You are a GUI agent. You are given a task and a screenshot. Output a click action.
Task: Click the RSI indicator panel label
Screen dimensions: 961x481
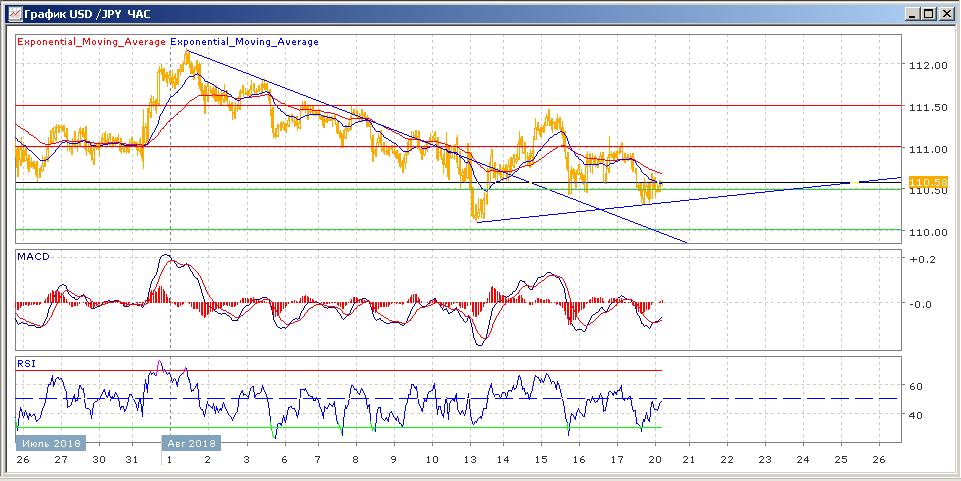[26, 364]
